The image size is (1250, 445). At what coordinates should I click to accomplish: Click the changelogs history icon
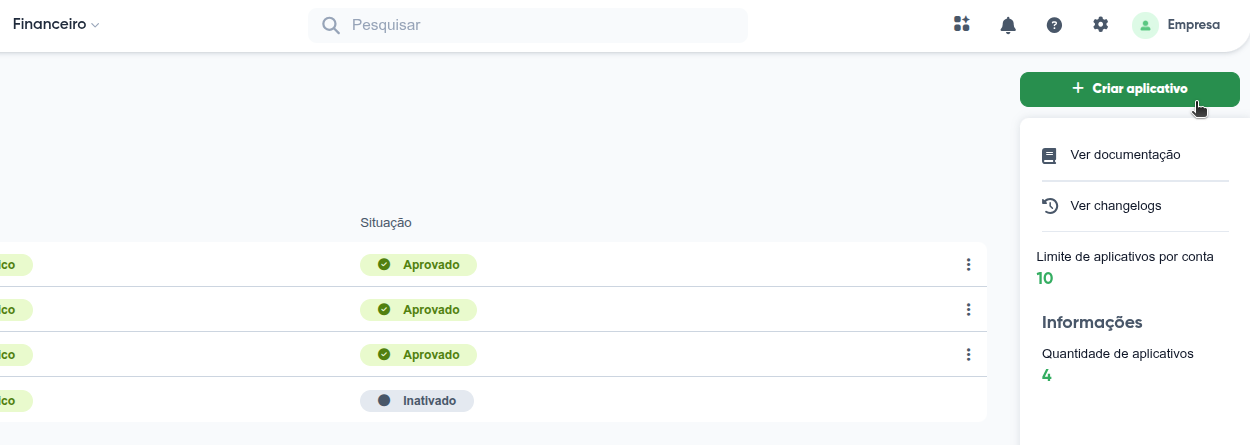point(1049,206)
